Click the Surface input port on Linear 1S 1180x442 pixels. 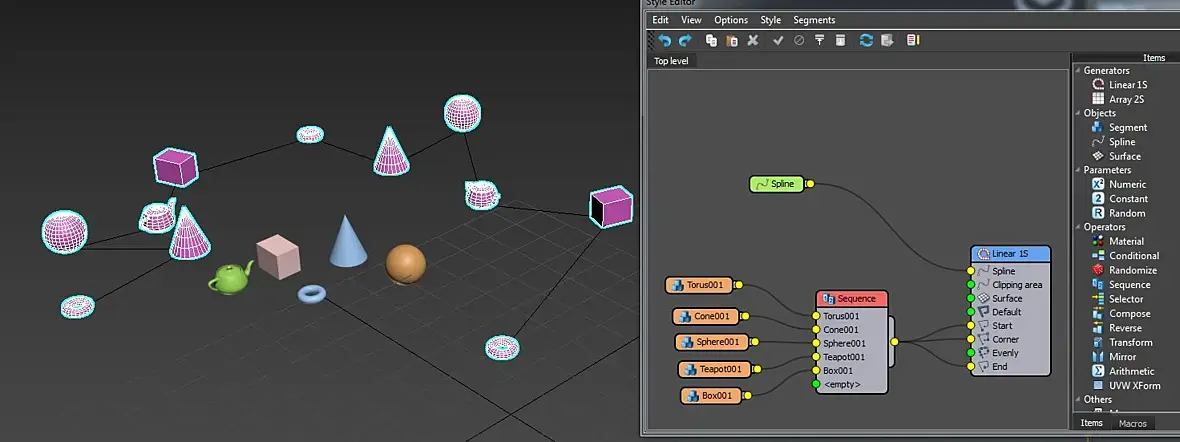pyautogui.click(x=971, y=298)
